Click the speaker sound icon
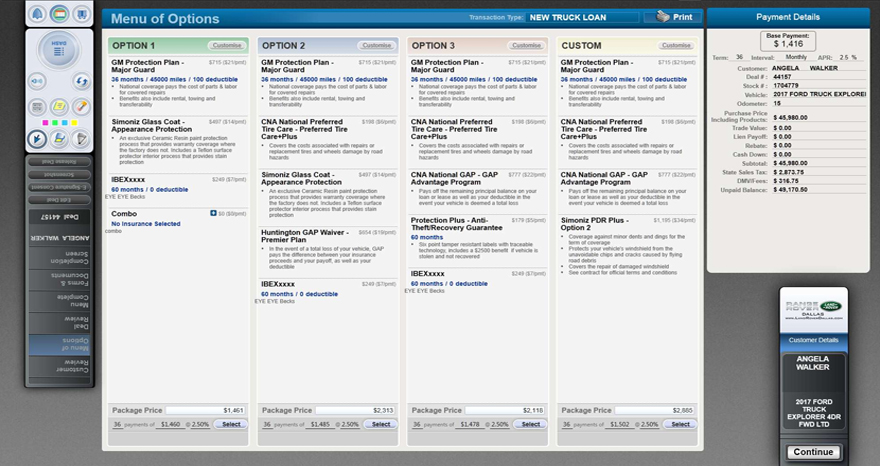 [x=37, y=81]
